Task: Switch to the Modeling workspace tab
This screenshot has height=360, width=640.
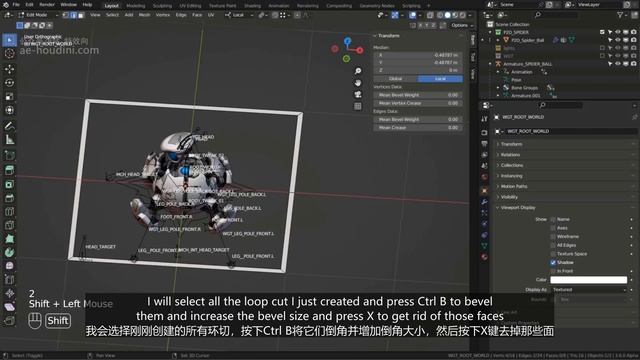Action: [x=136, y=6]
